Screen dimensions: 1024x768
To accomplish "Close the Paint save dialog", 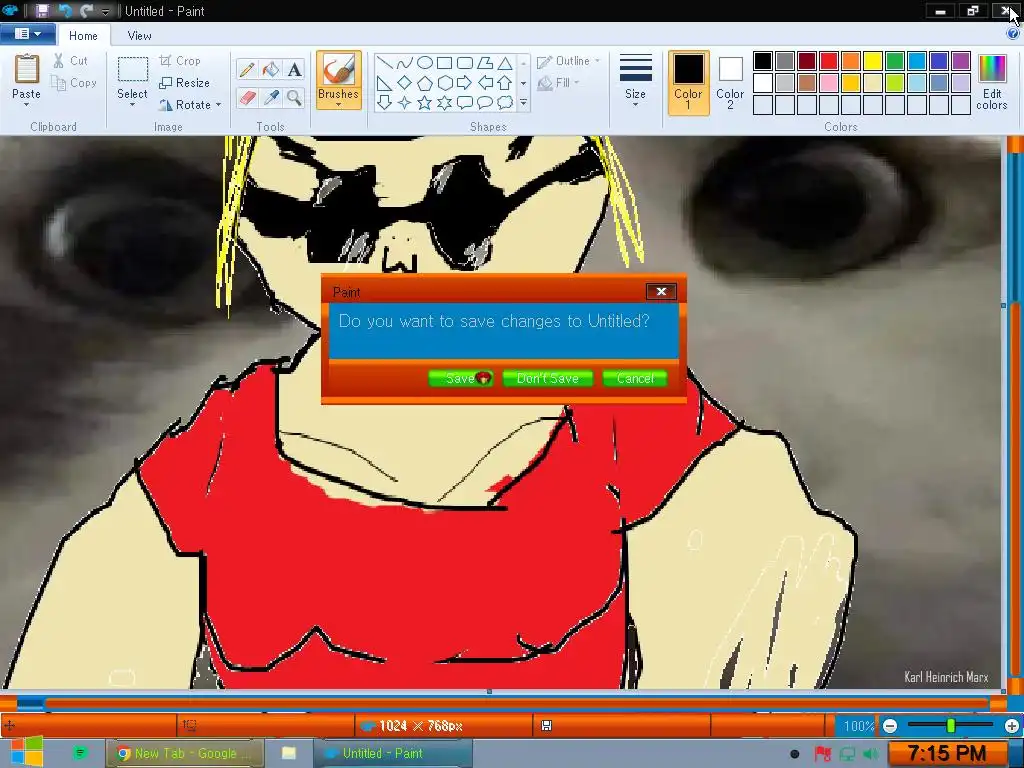I will point(661,291).
